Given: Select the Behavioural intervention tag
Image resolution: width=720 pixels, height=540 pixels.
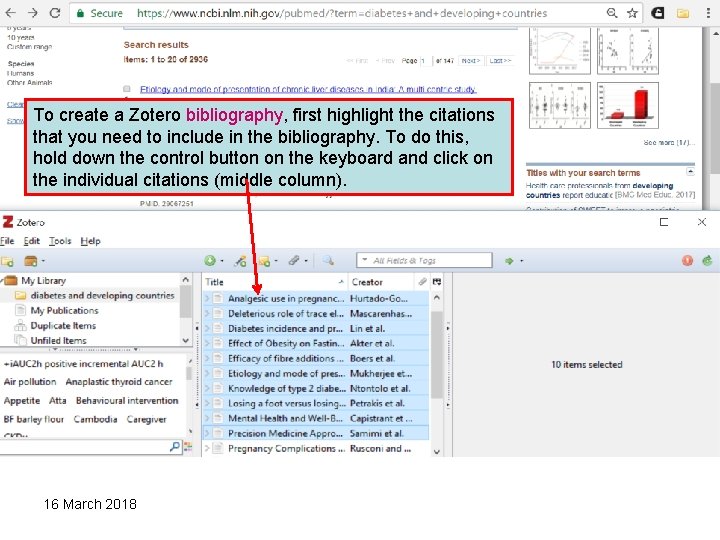Looking at the screenshot, I should [x=127, y=401].
